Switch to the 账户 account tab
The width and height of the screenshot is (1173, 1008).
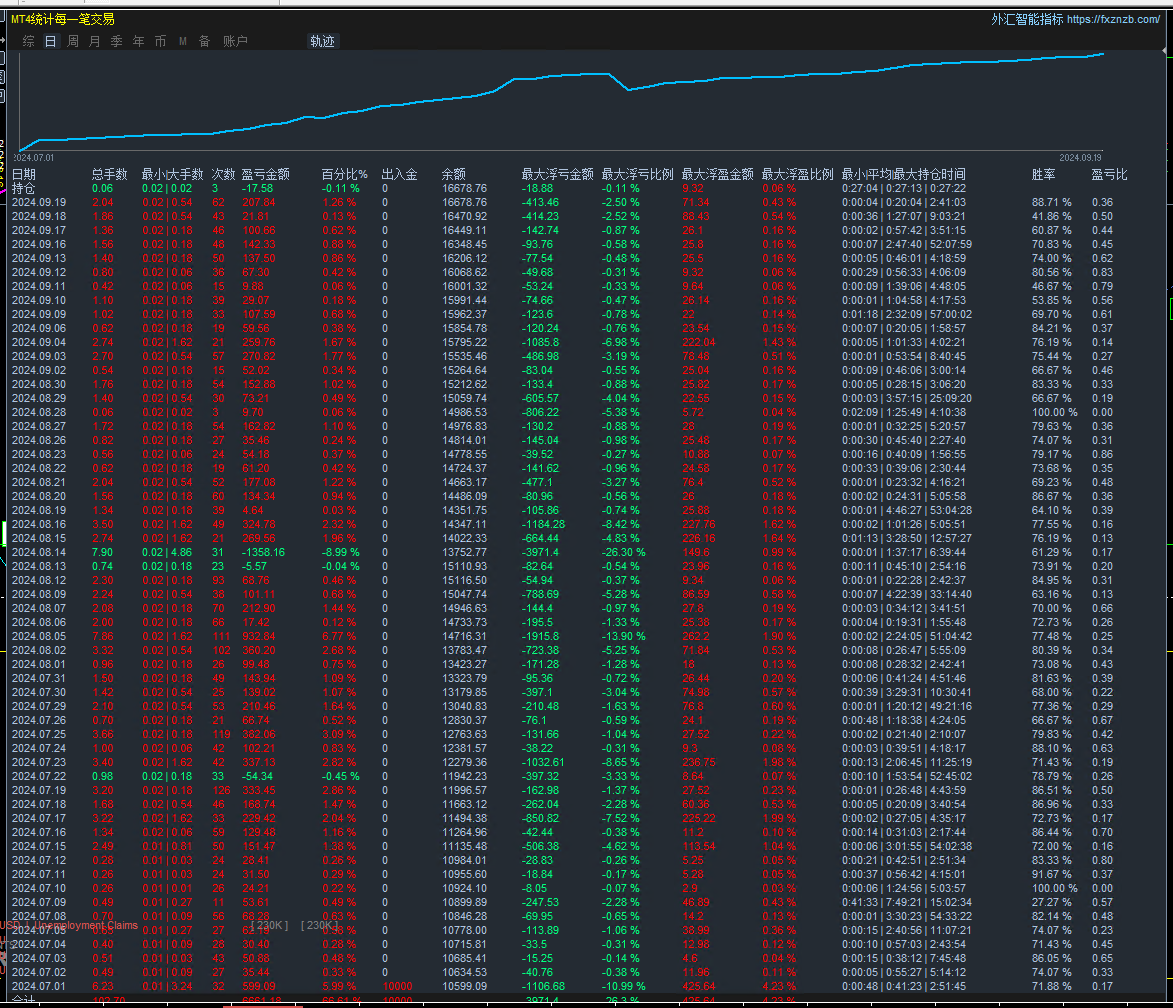point(235,41)
